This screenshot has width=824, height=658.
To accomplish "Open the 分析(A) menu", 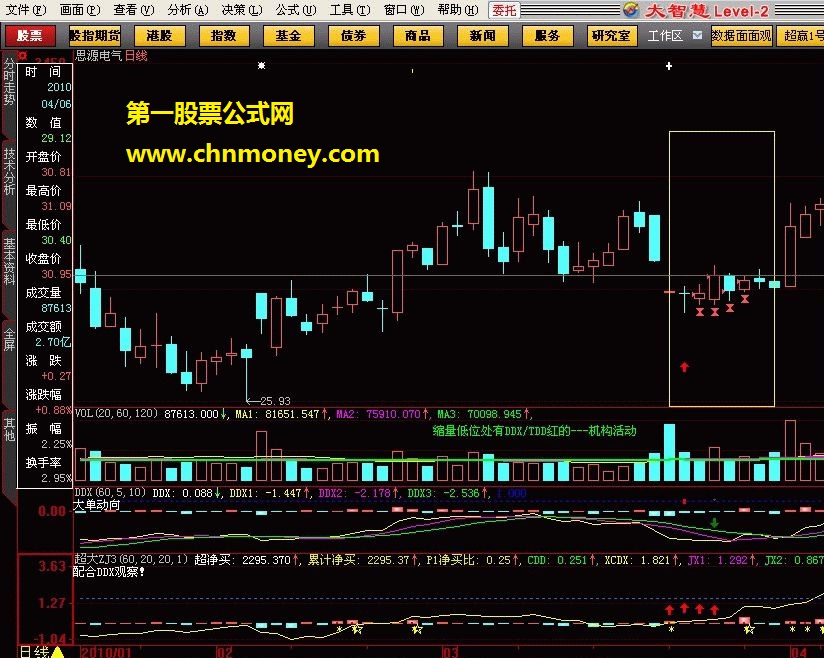I will (x=188, y=9).
